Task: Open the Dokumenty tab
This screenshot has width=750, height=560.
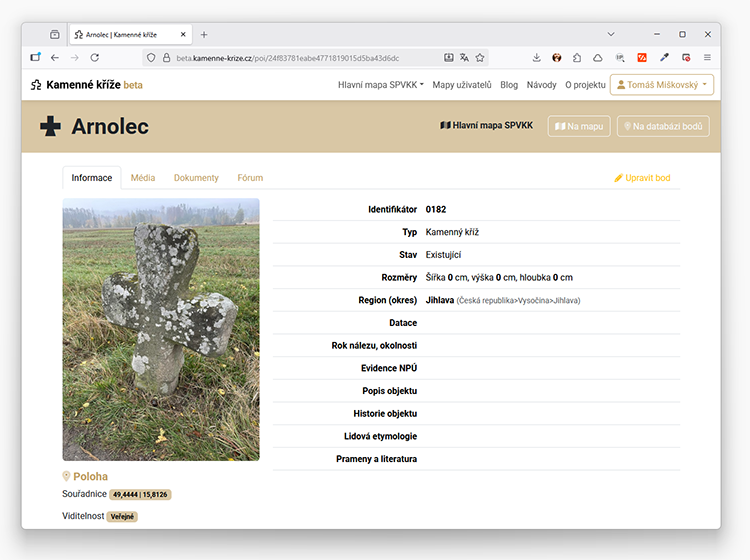Action: [x=196, y=178]
